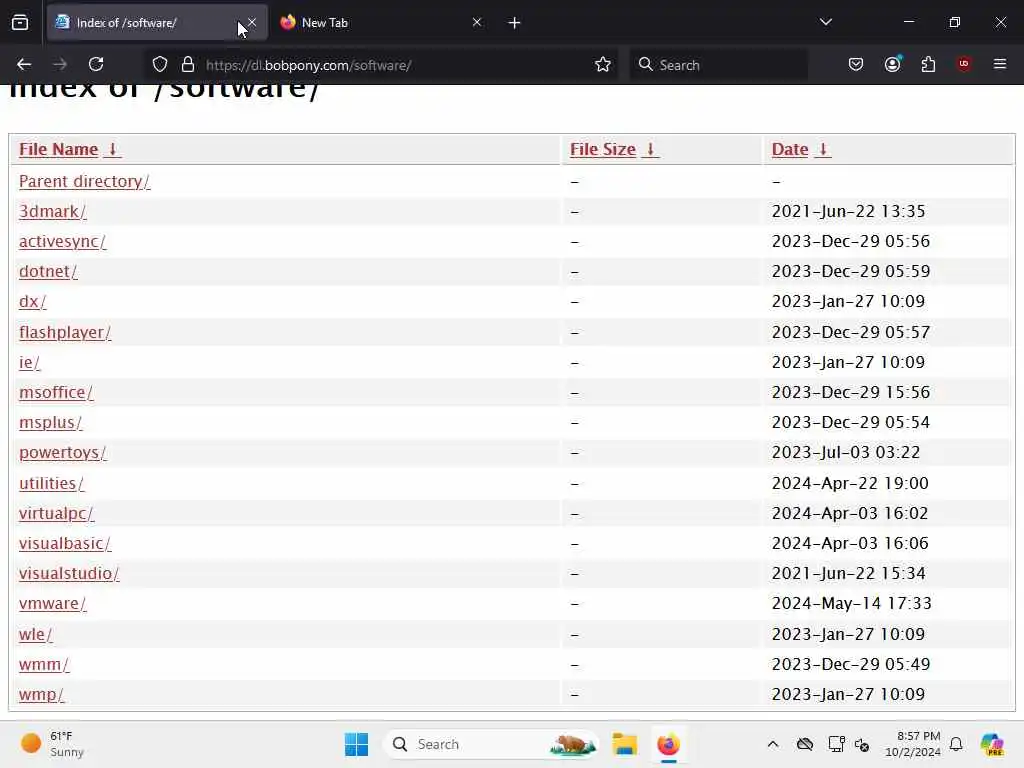The image size is (1024, 768).
Task: Open clock showing 8:57 PM
Action: pyautogui.click(x=913, y=744)
